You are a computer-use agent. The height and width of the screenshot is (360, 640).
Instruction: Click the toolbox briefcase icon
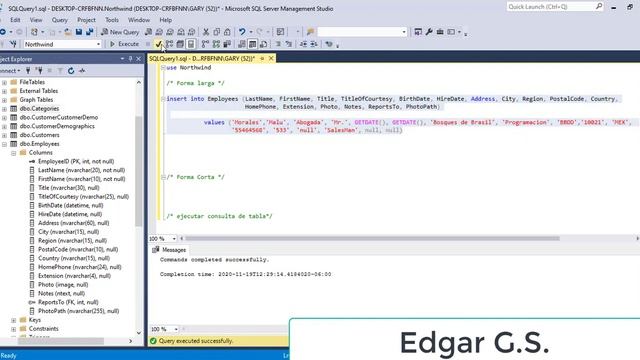440,32
